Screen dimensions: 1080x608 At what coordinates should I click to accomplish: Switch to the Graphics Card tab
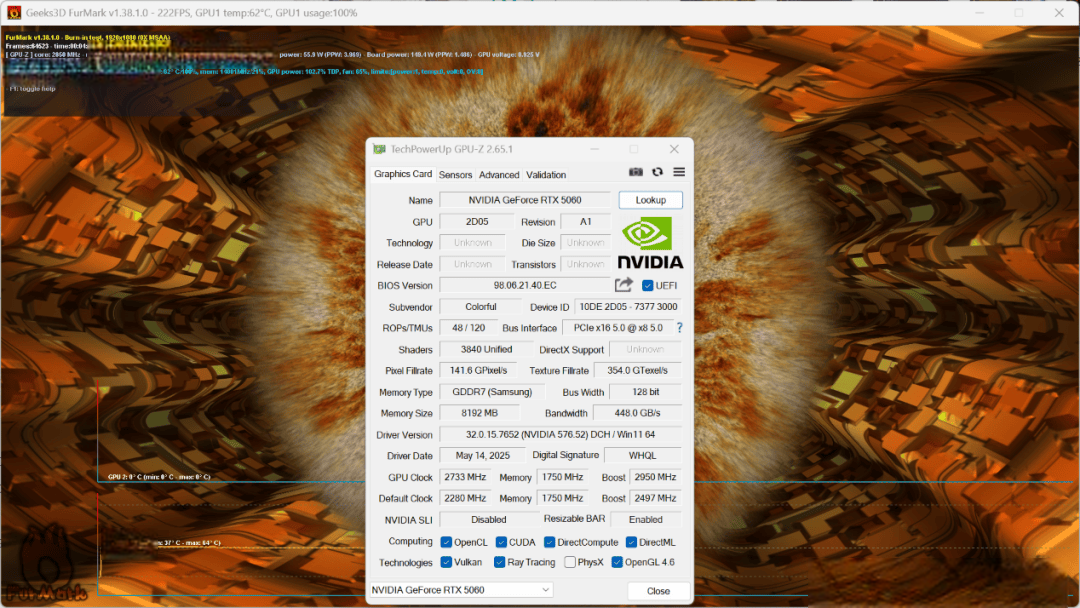(x=403, y=174)
